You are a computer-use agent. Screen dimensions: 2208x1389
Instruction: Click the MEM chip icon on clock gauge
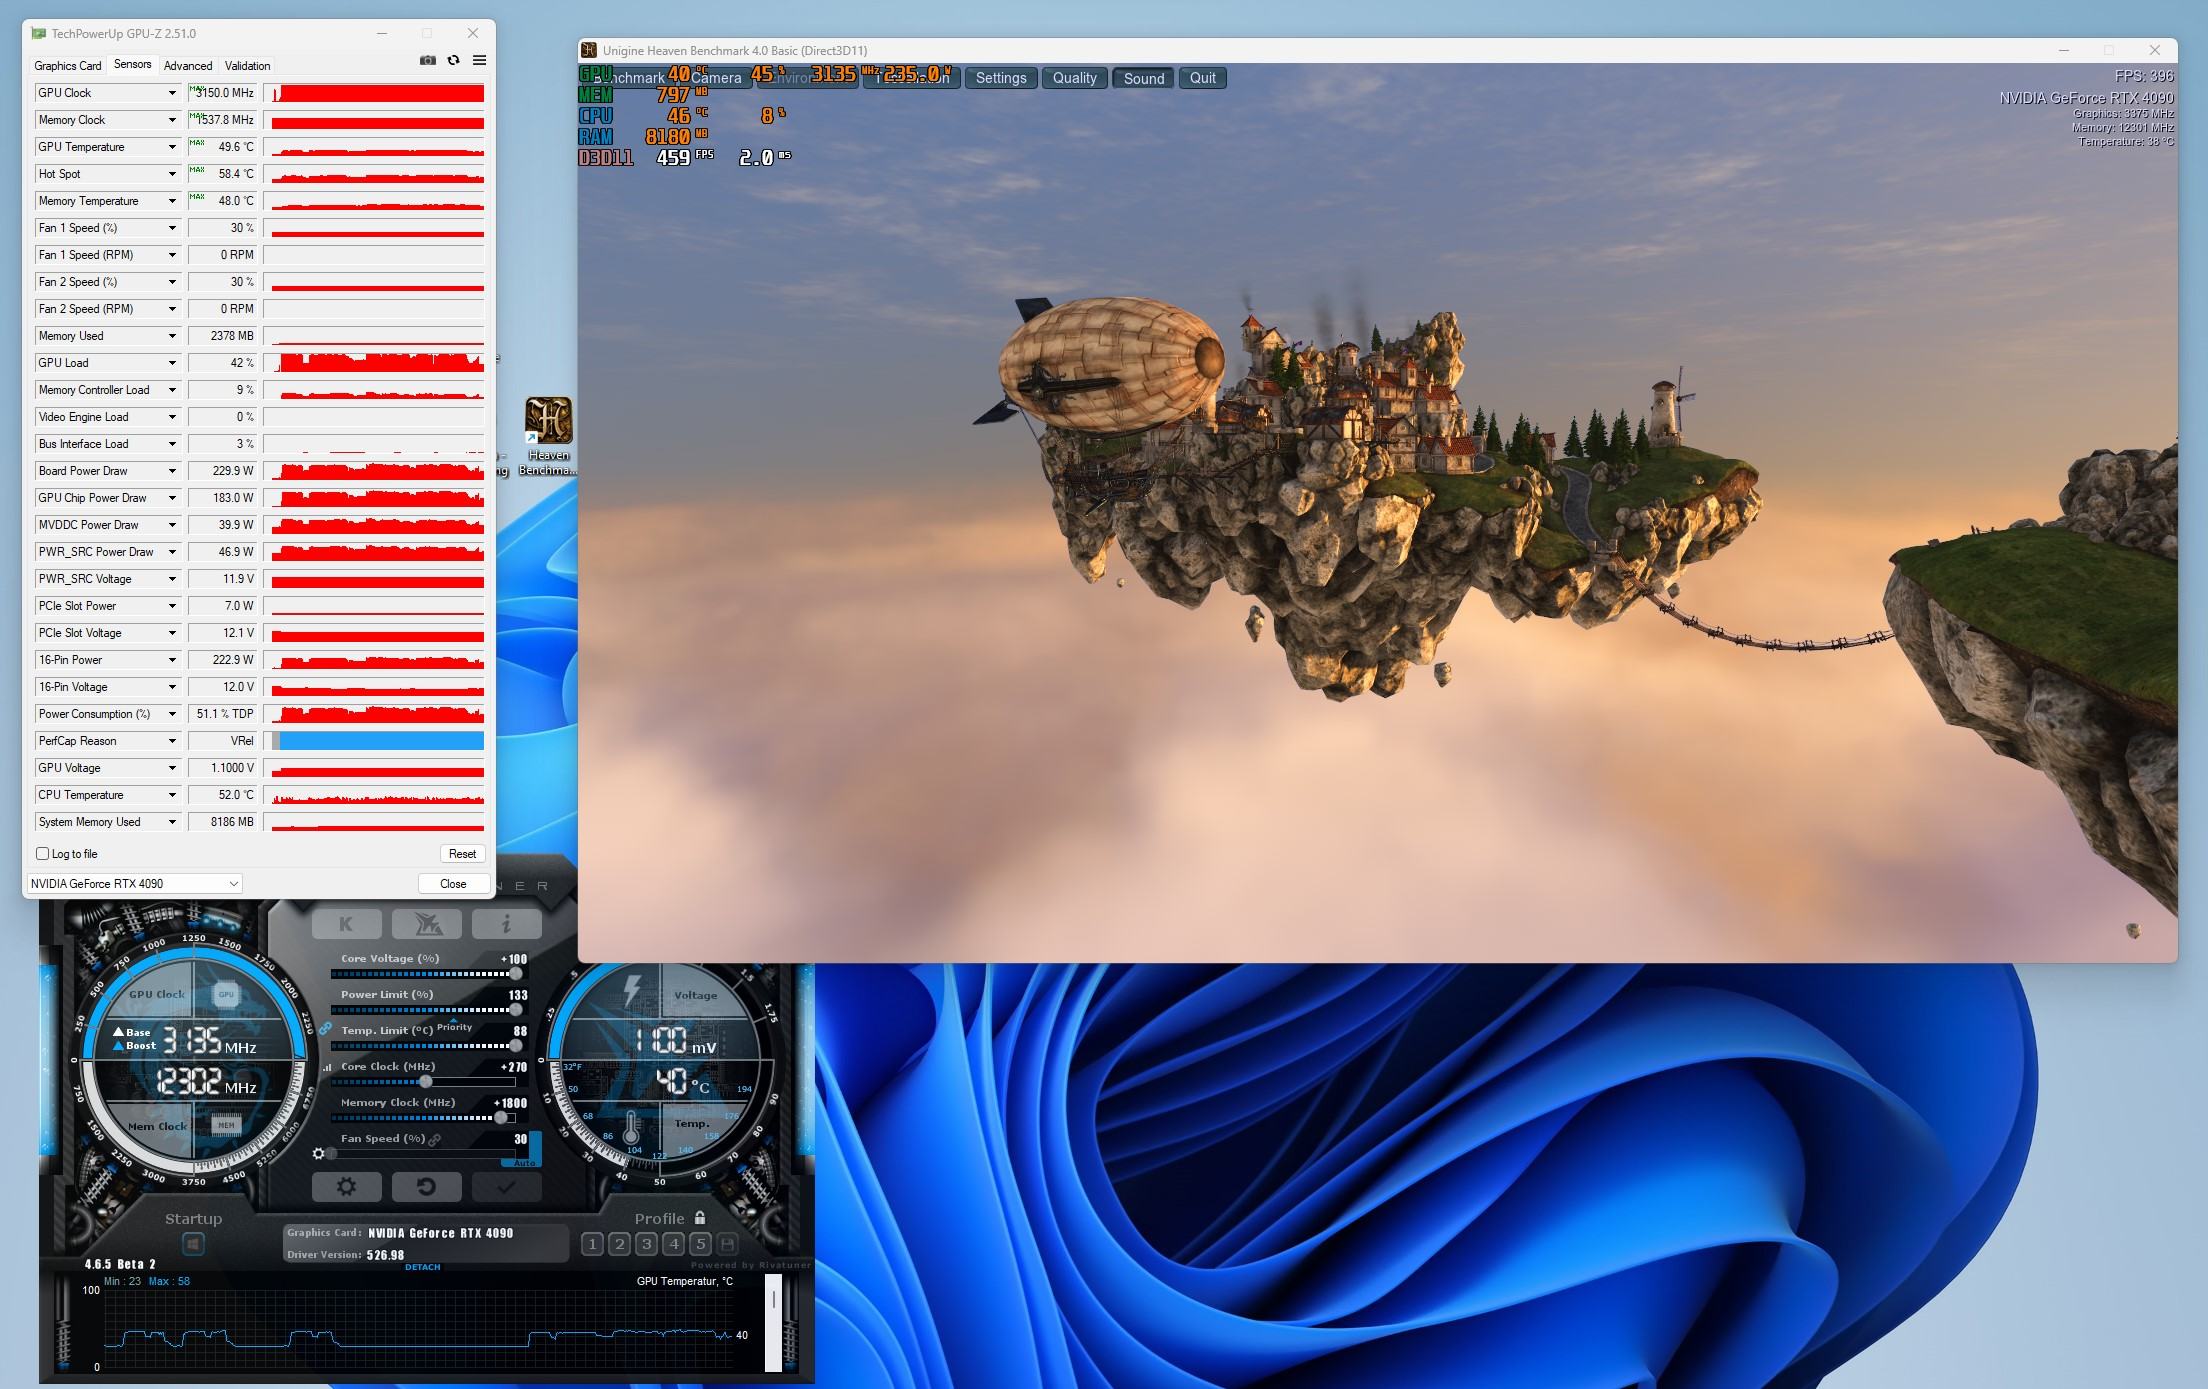[226, 1125]
